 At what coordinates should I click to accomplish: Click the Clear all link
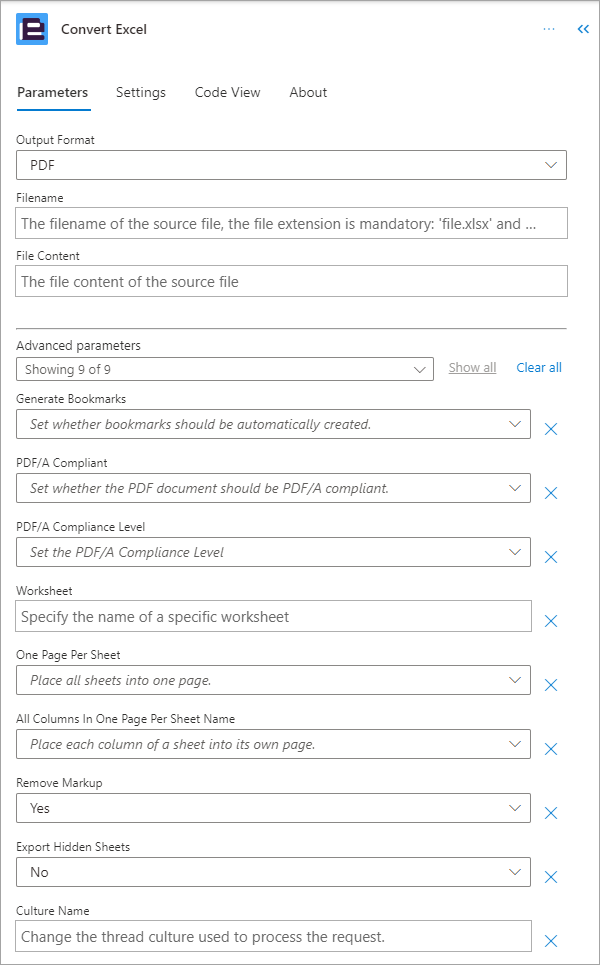point(539,367)
